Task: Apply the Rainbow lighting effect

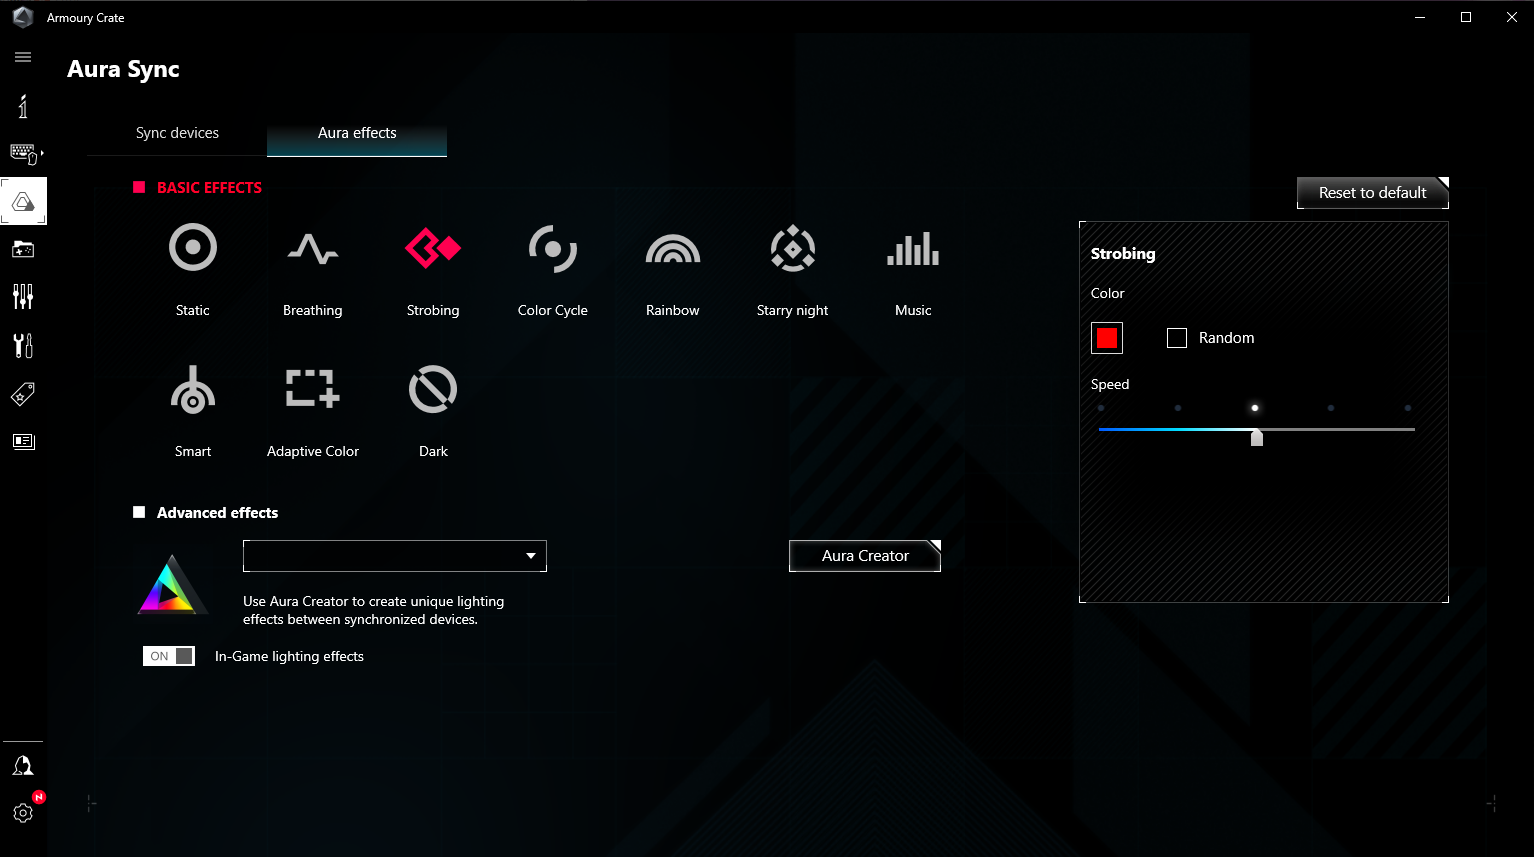Action: (x=672, y=270)
